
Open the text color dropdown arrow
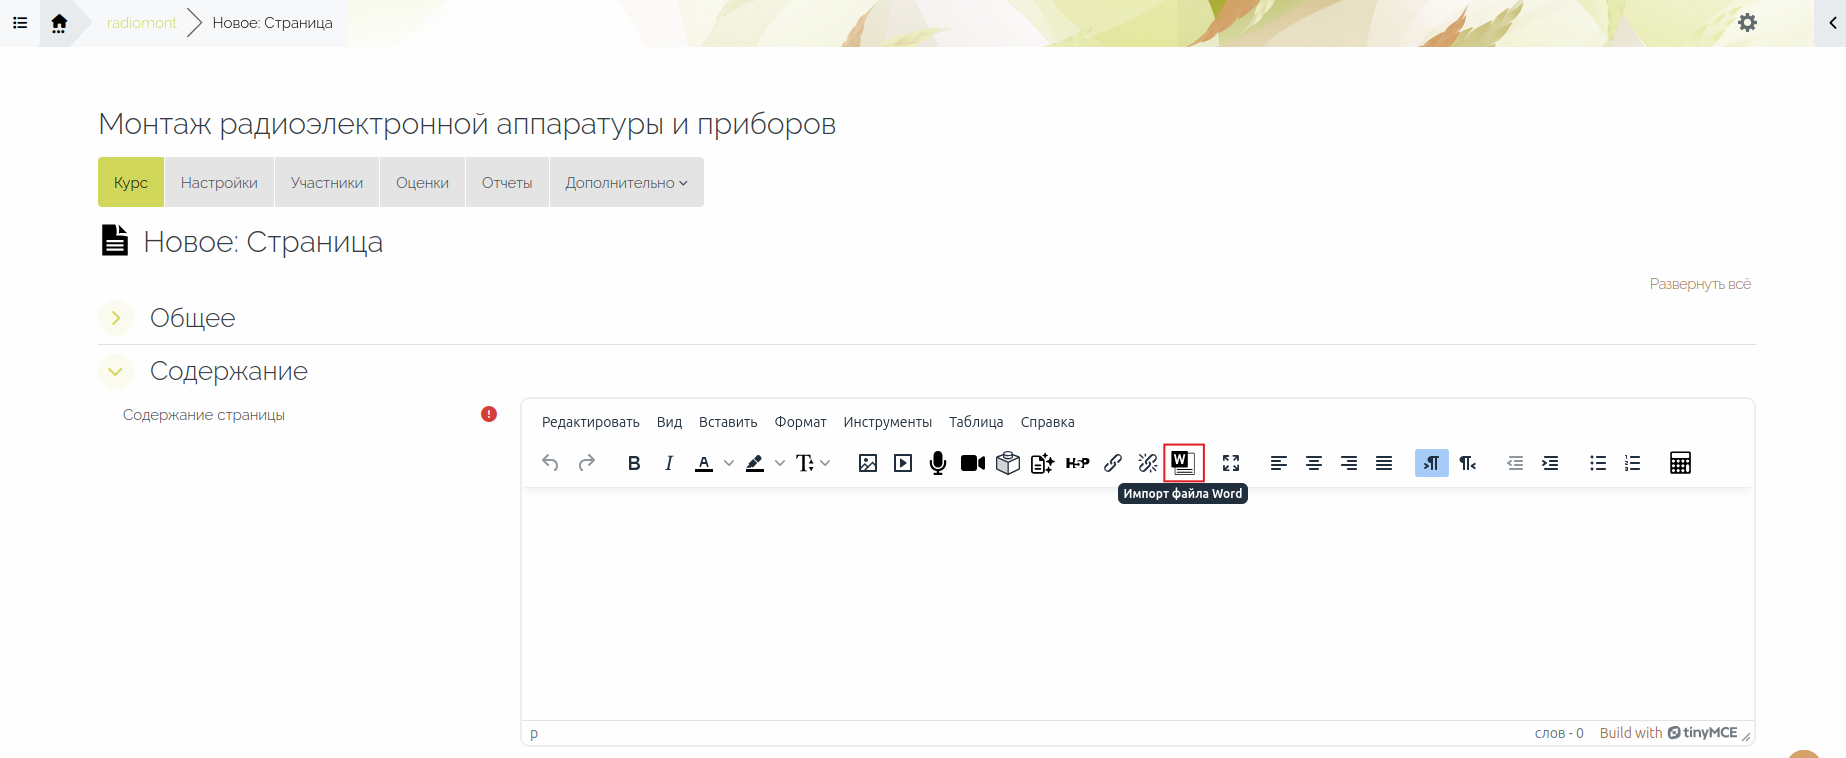(729, 463)
